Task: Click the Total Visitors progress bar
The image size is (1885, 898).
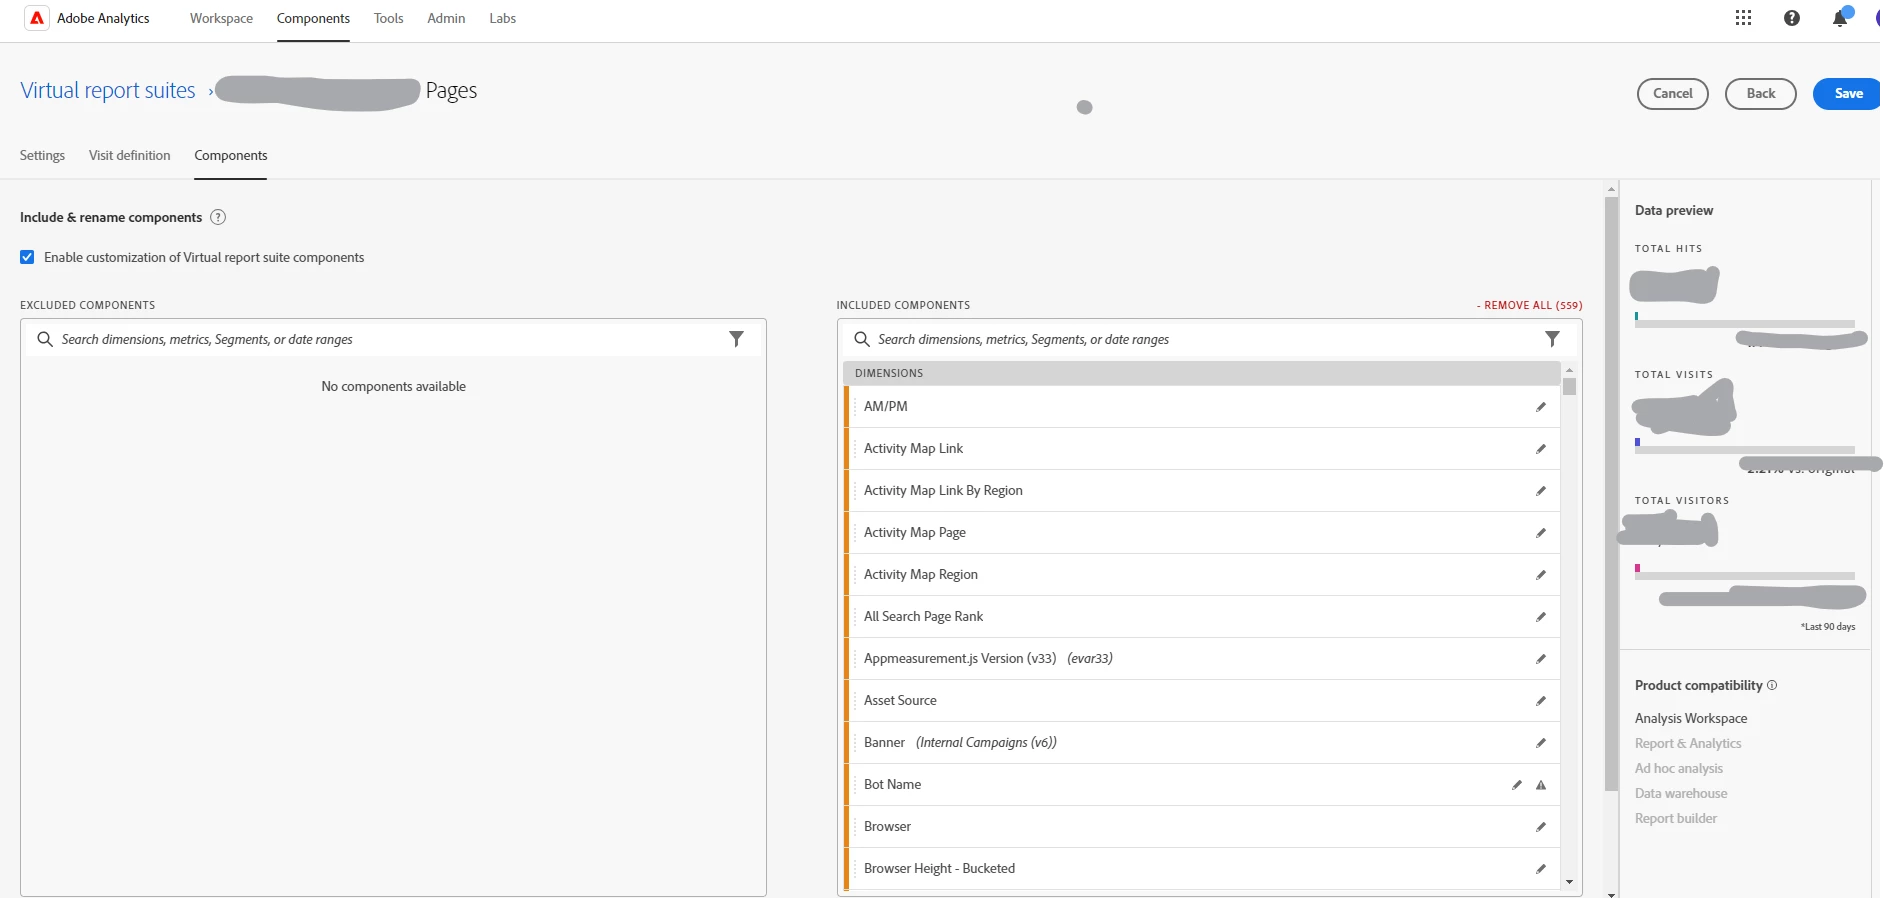Action: point(1744,576)
